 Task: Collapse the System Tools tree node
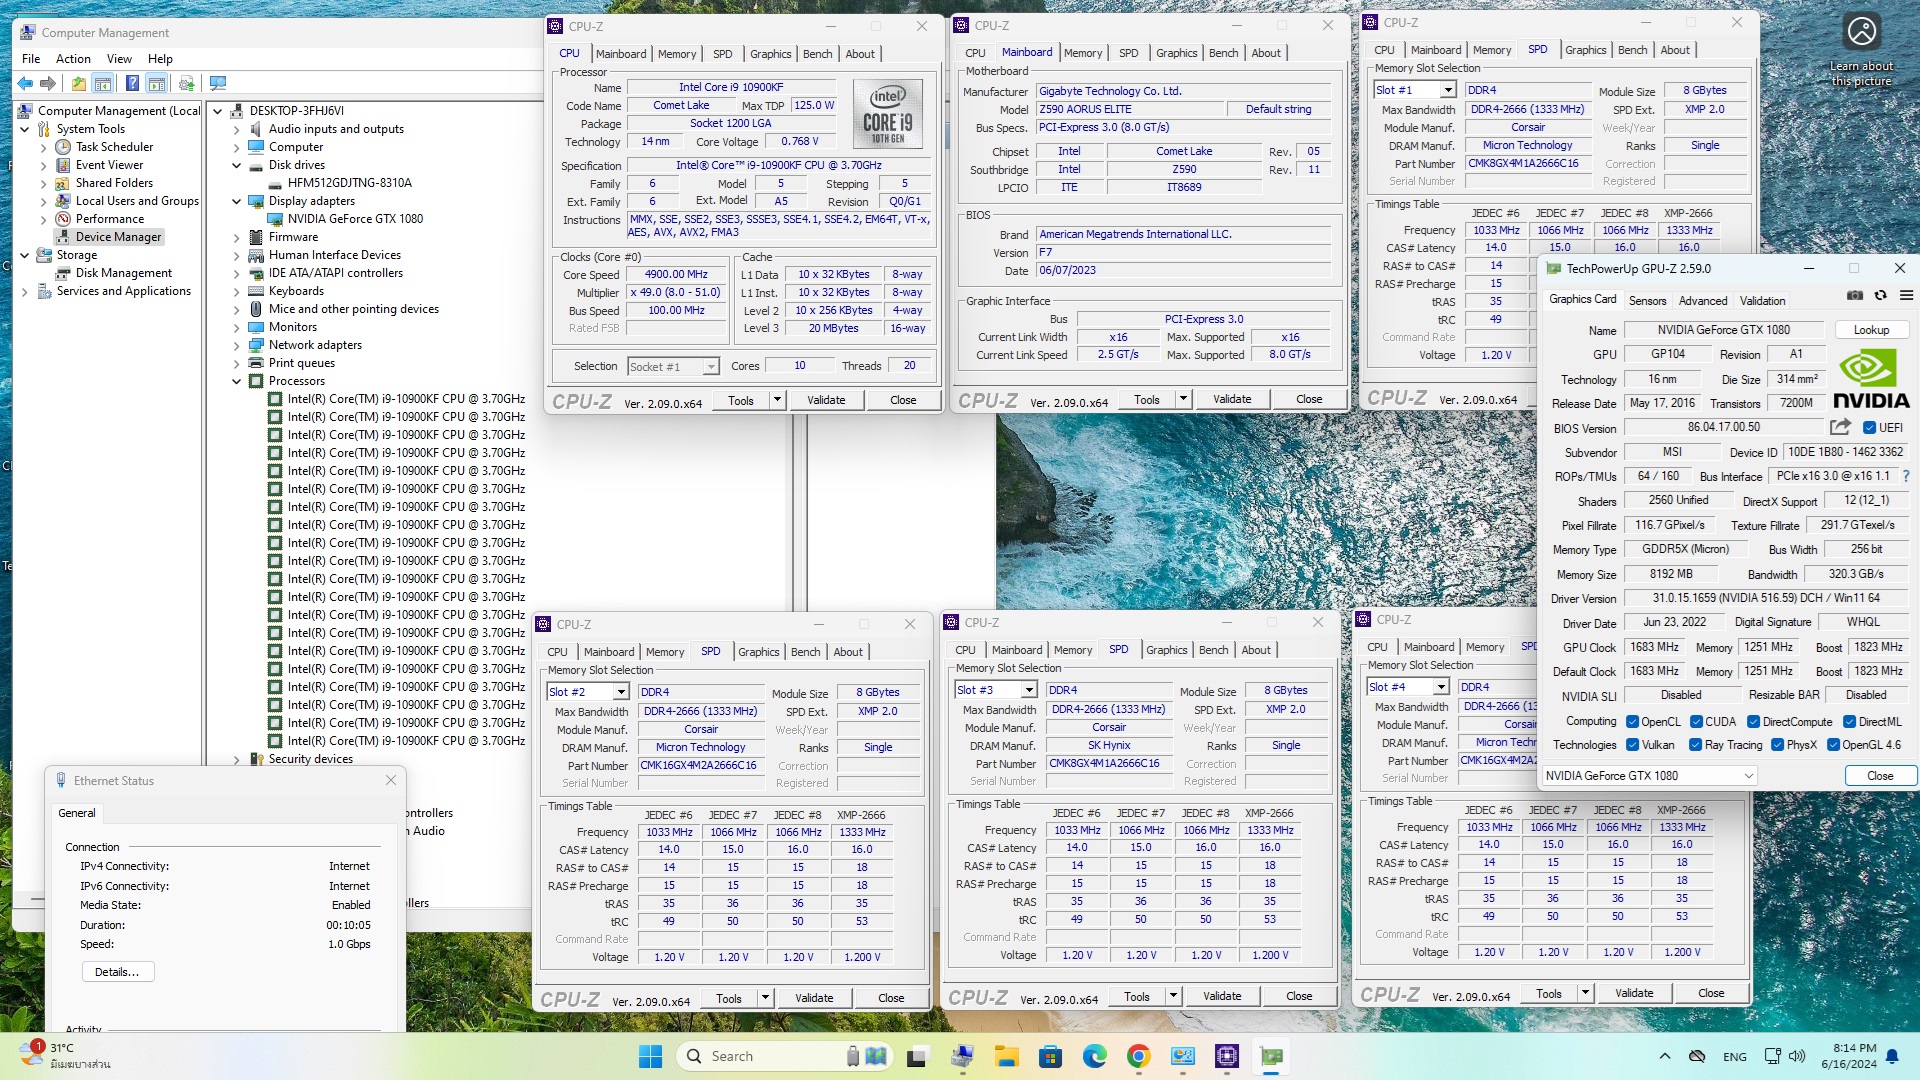point(25,129)
